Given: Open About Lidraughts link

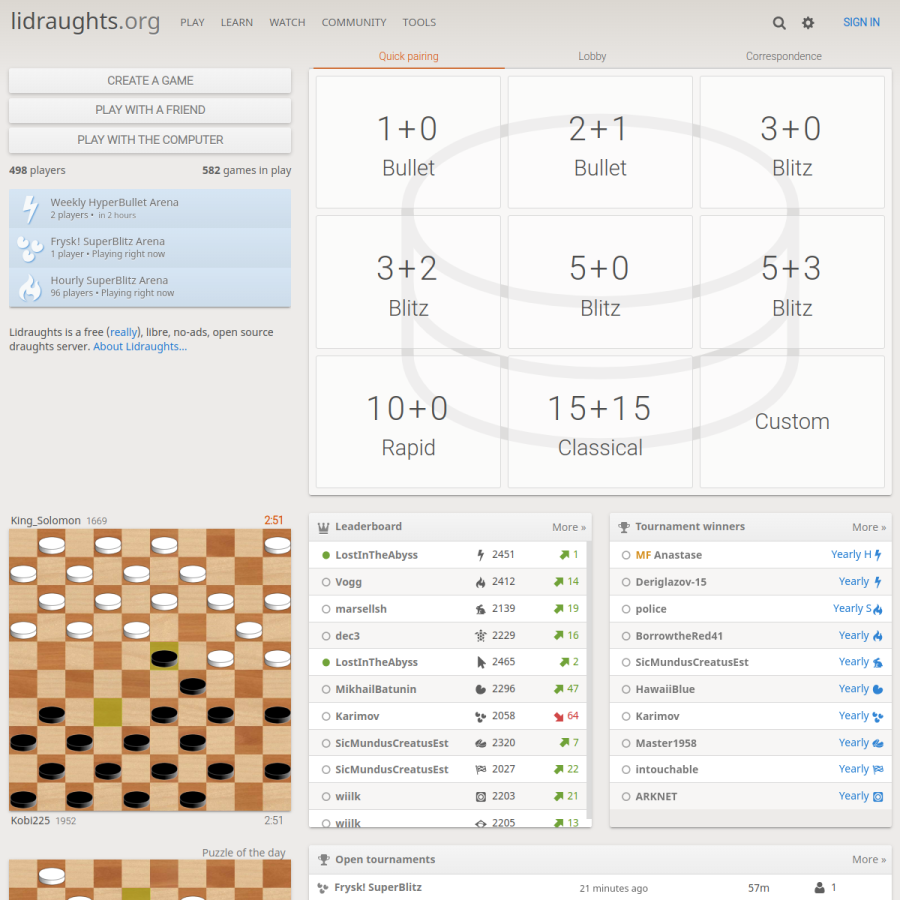Looking at the screenshot, I should click(140, 347).
